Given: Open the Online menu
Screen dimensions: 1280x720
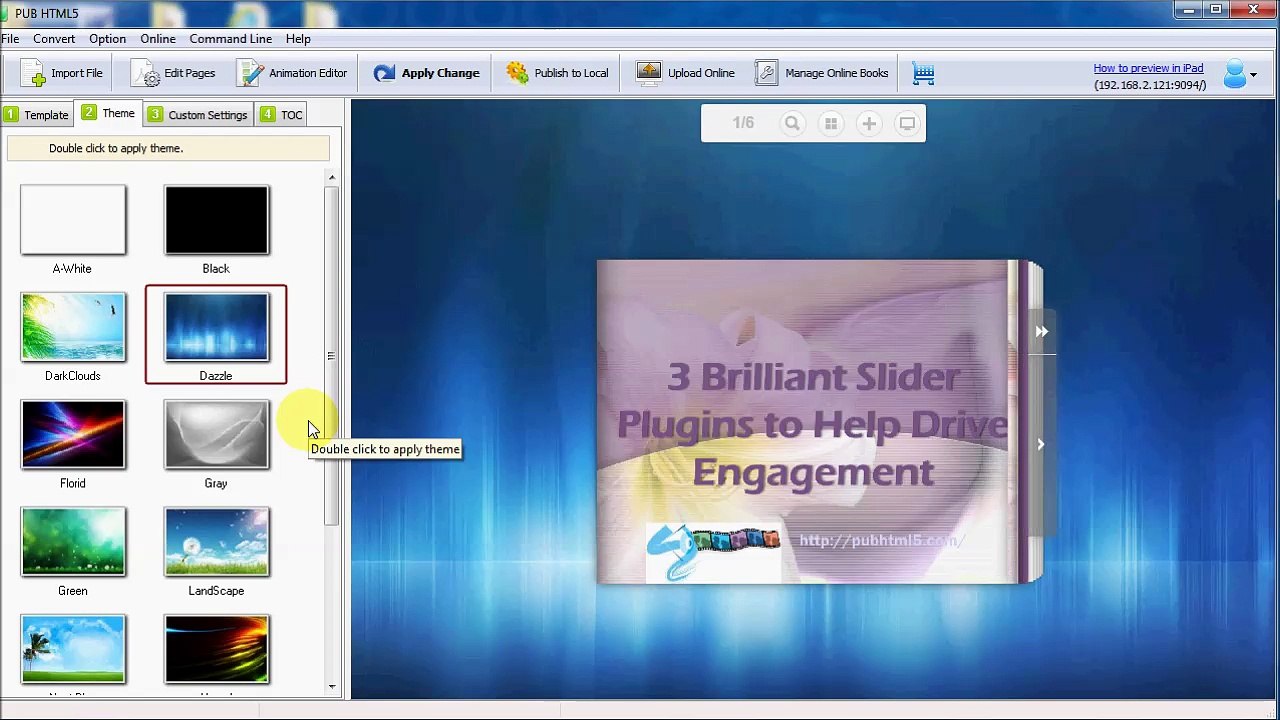Looking at the screenshot, I should tap(158, 39).
